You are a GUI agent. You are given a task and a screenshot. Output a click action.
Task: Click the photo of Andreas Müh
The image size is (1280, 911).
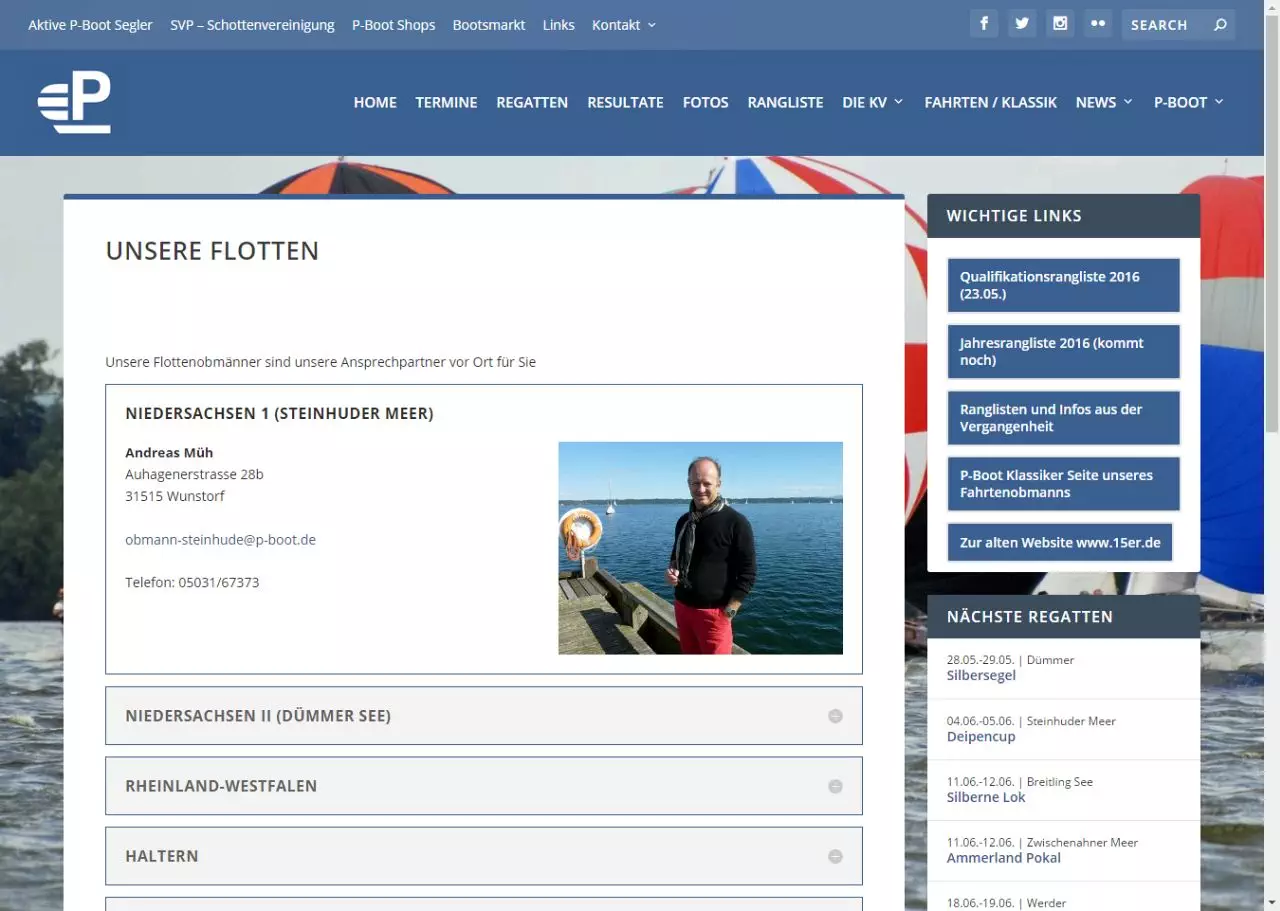(x=700, y=548)
